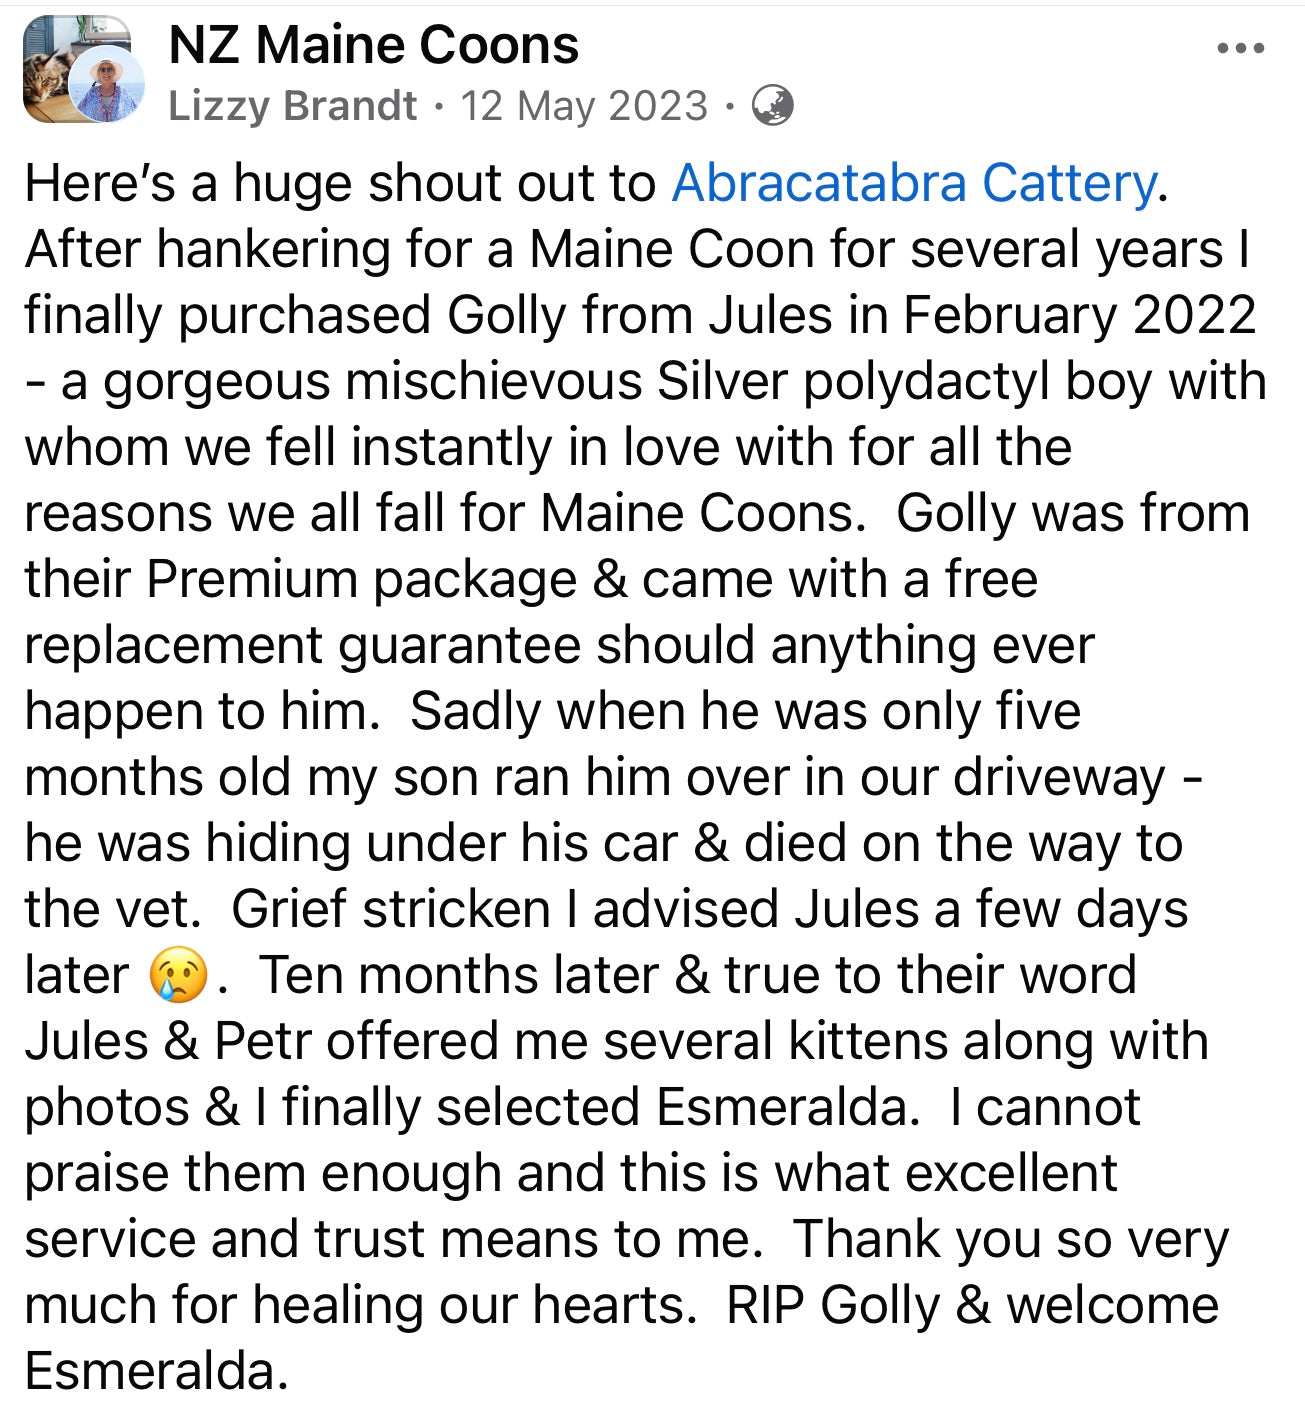Click the words "February 2022" in post
Screen dimensions: 1305x1427
pyautogui.click(x=1080, y=315)
